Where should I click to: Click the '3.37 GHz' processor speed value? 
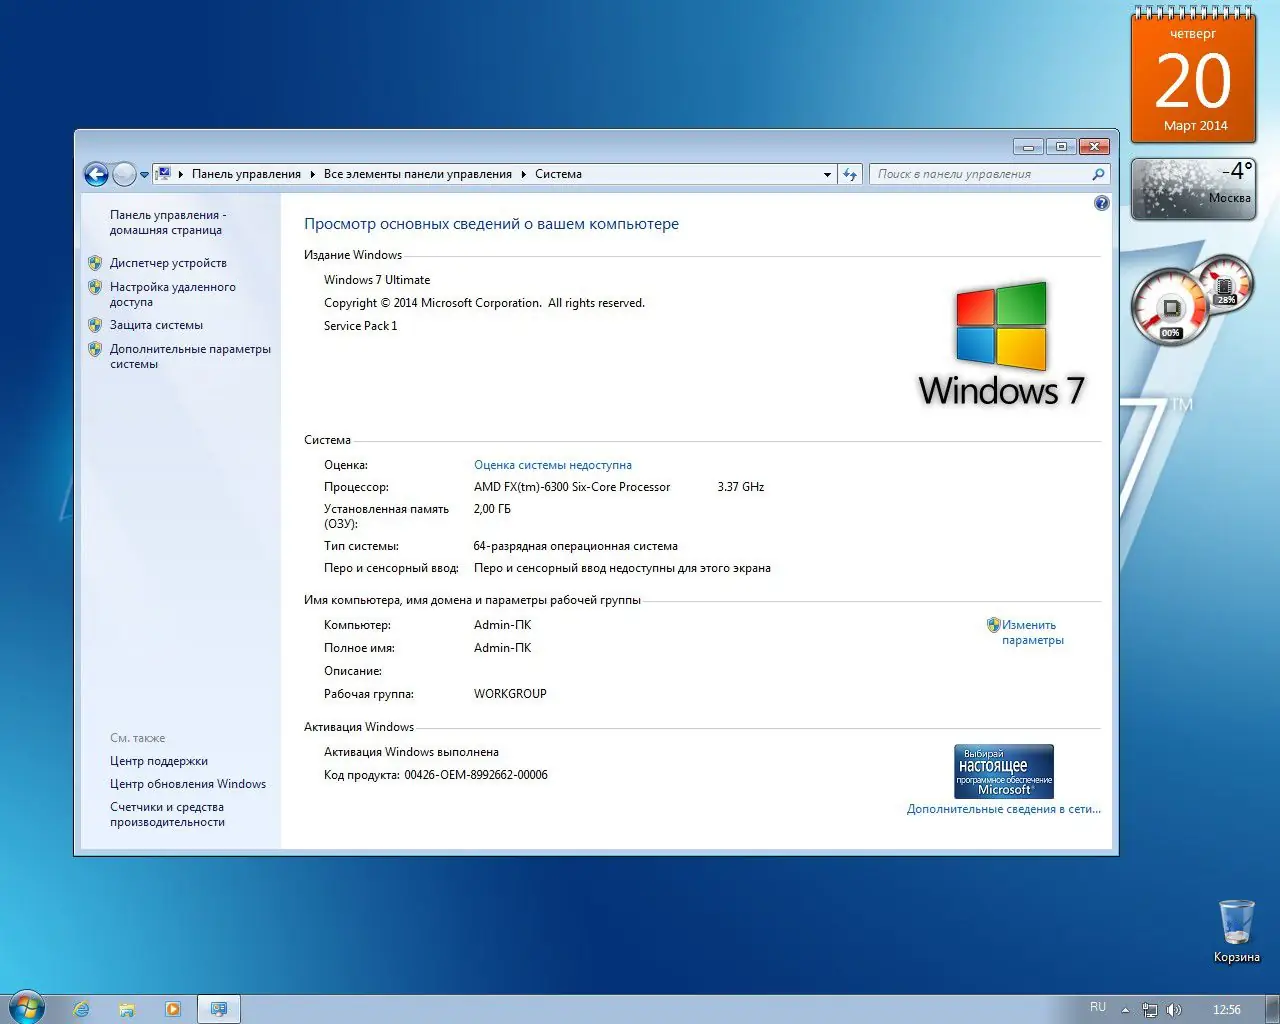click(740, 487)
